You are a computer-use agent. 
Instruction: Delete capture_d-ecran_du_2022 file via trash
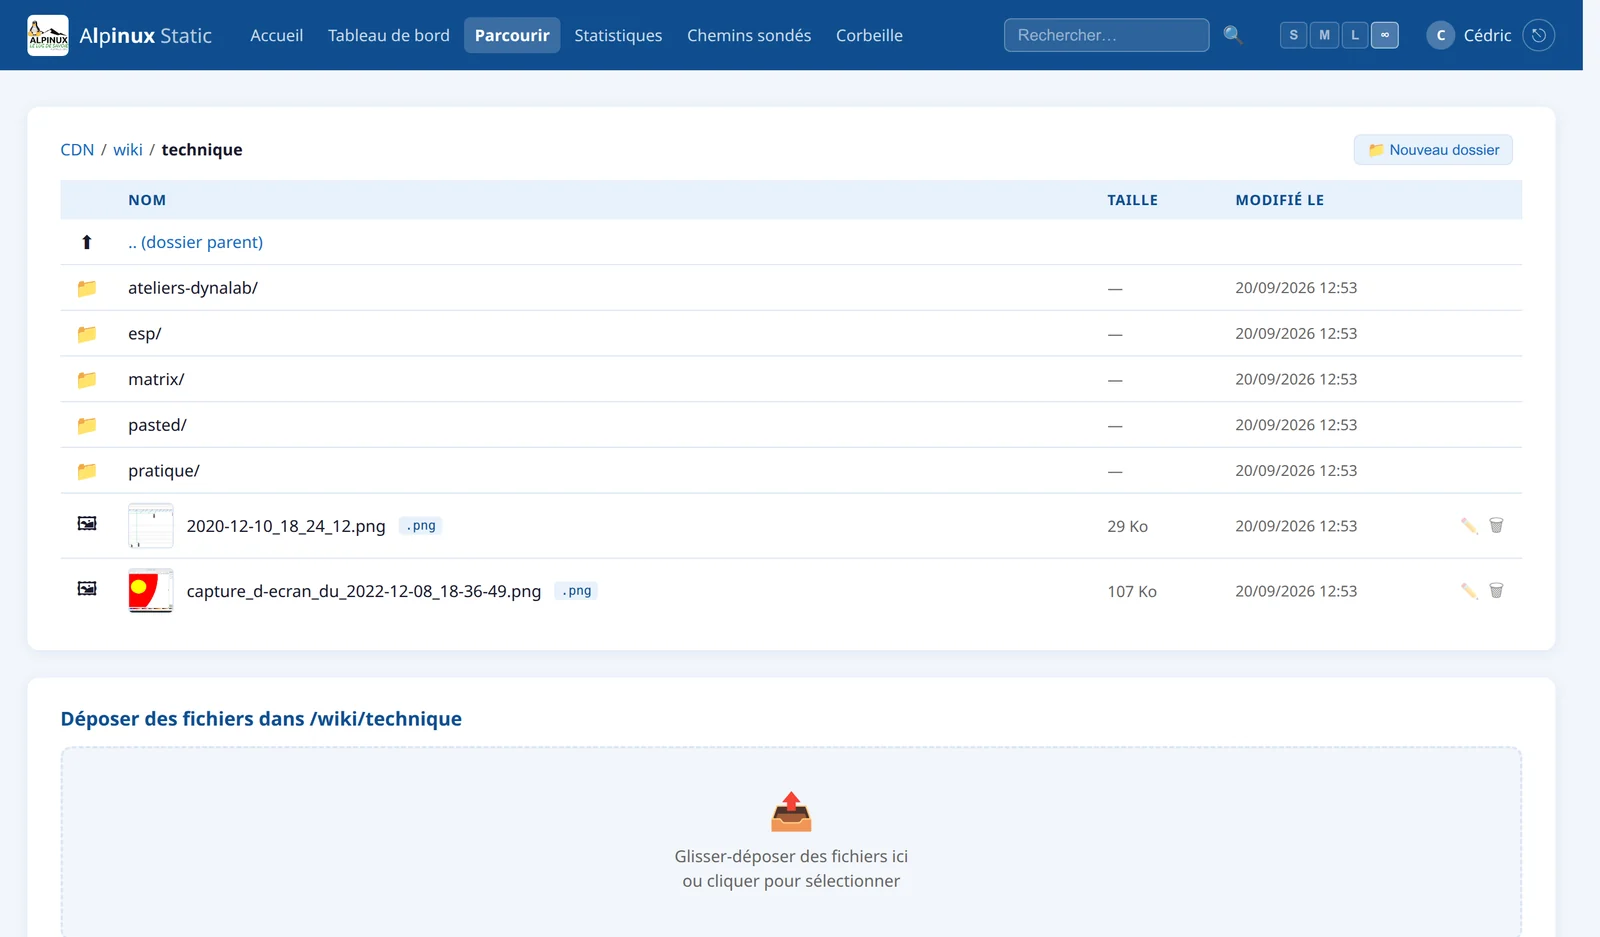[1496, 591]
